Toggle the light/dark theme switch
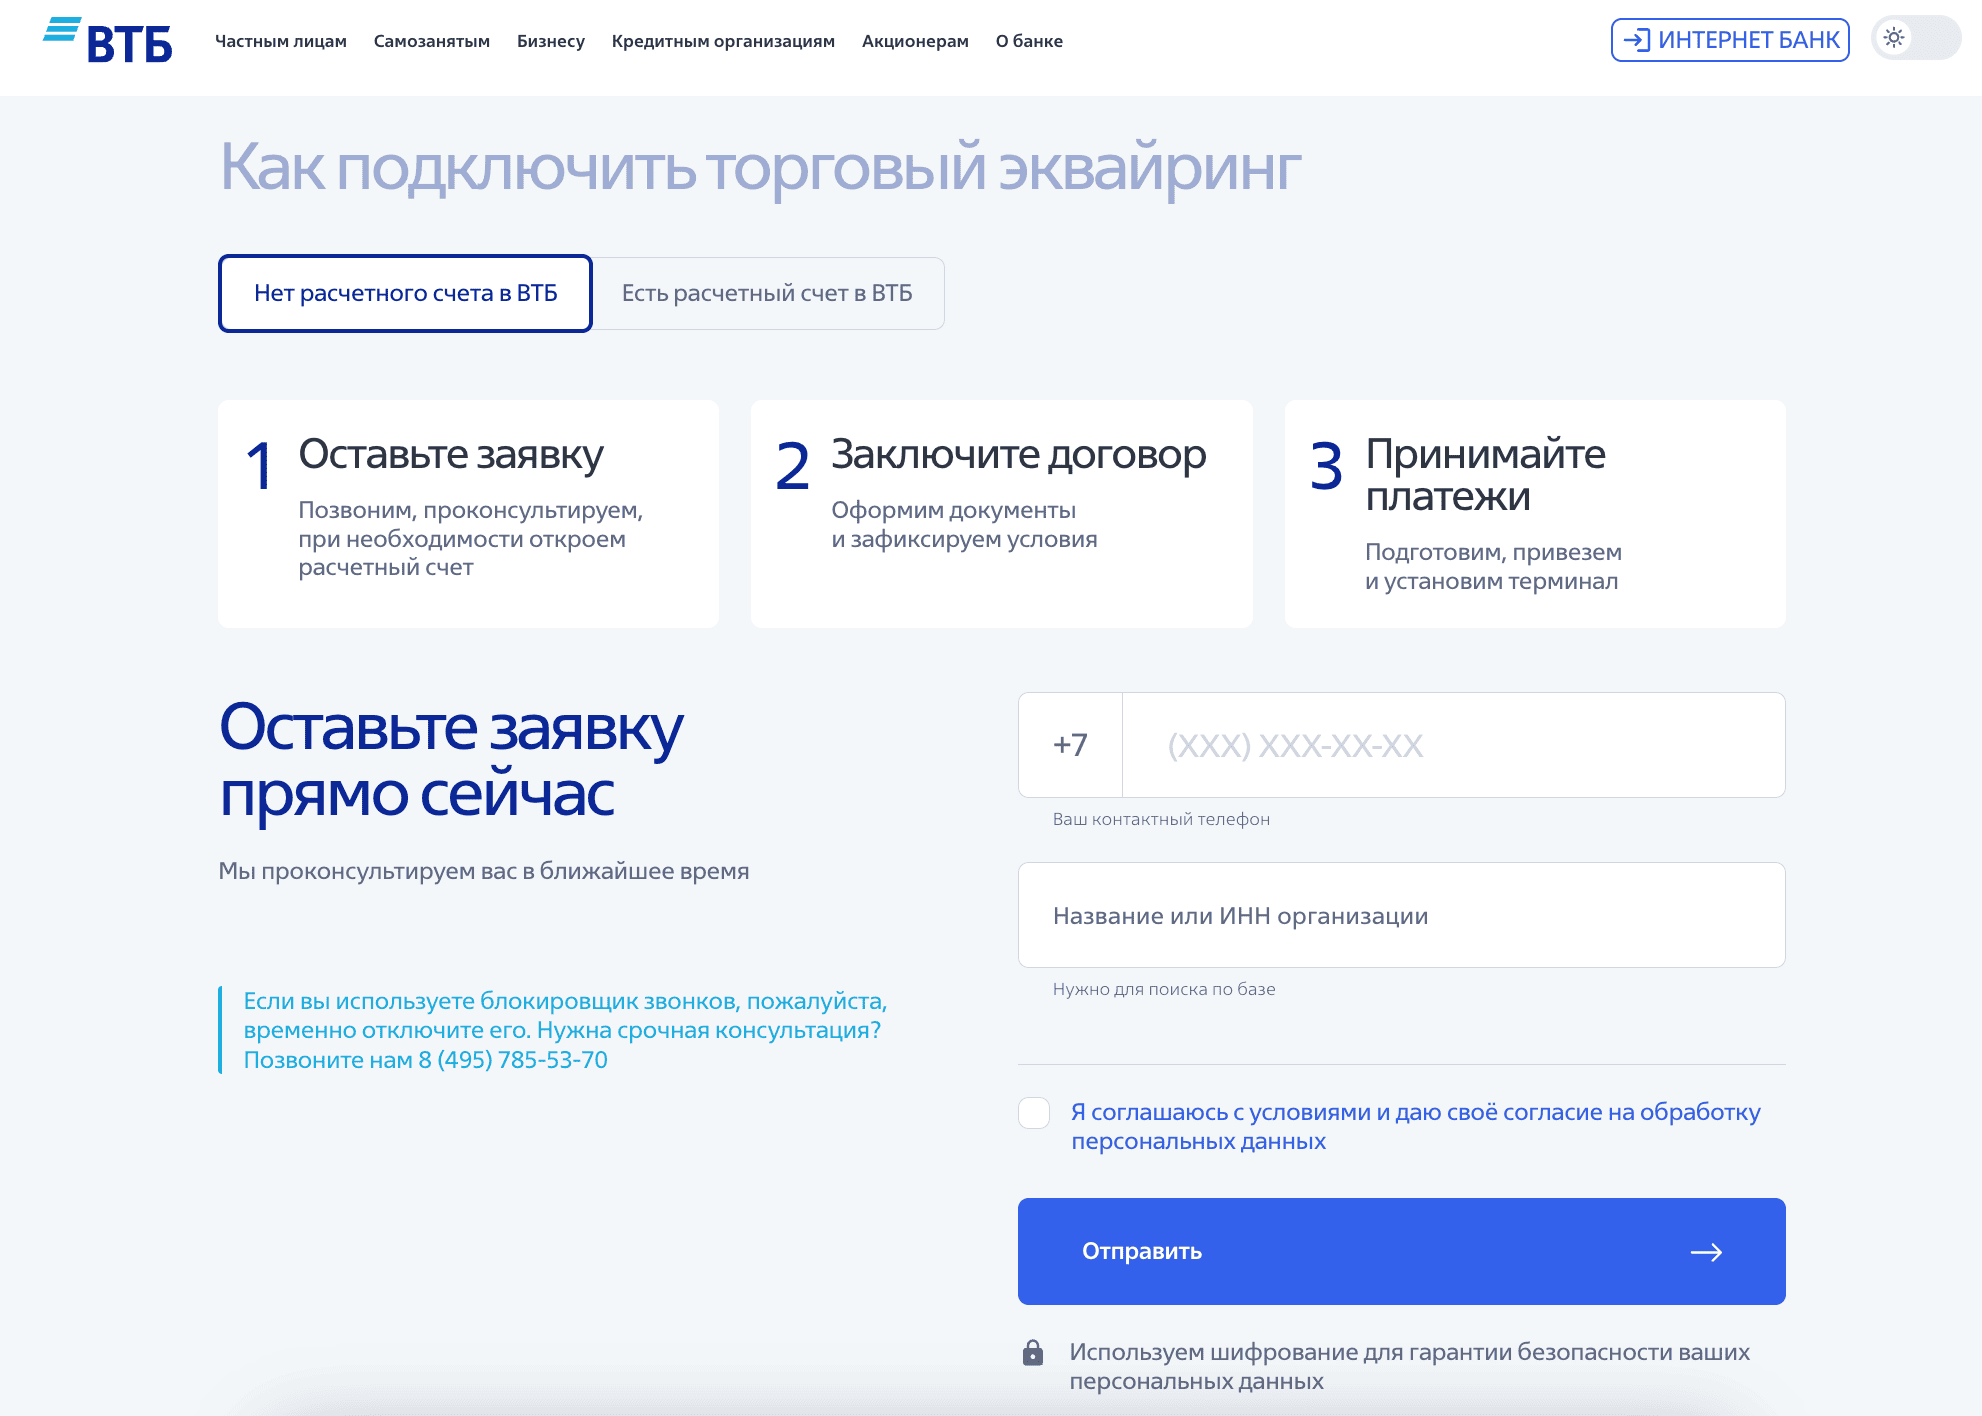Viewport: 1982px width, 1416px height. (x=1915, y=39)
